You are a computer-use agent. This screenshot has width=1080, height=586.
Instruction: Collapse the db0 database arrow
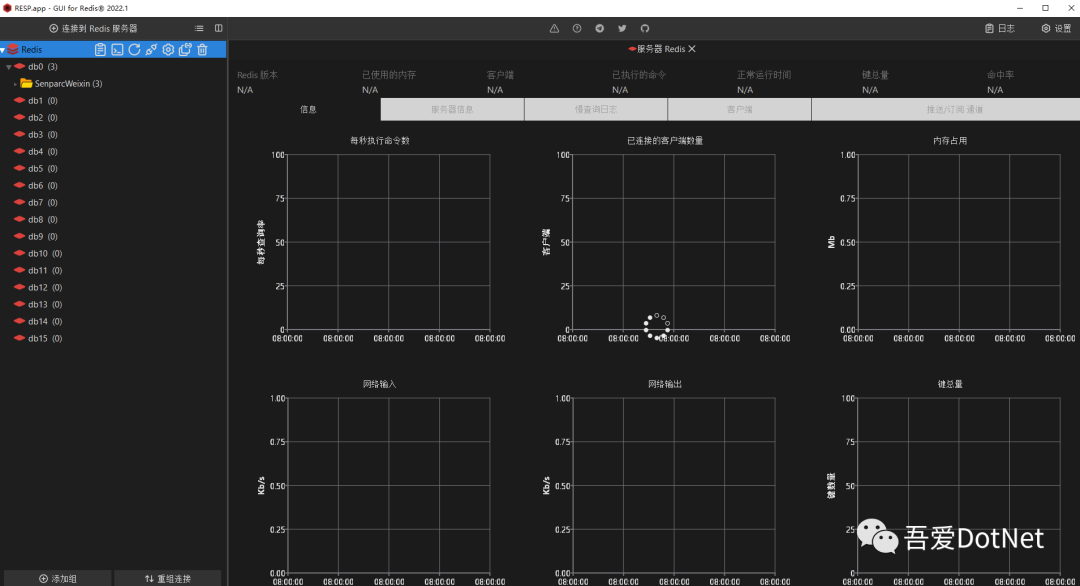(x=9, y=67)
